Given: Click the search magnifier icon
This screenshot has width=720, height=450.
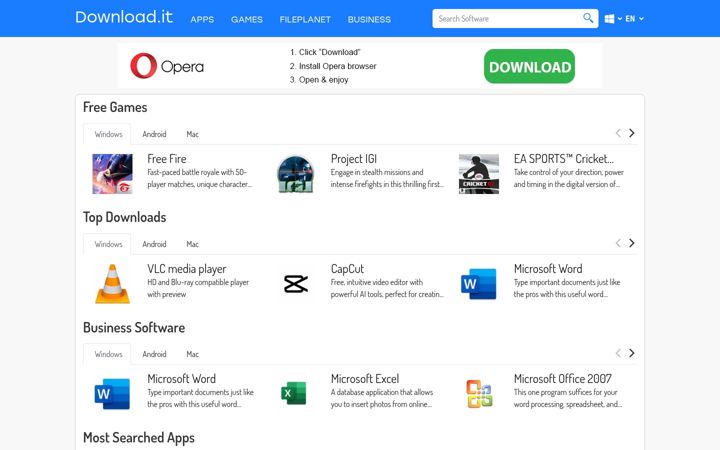Looking at the screenshot, I should [588, 18].
